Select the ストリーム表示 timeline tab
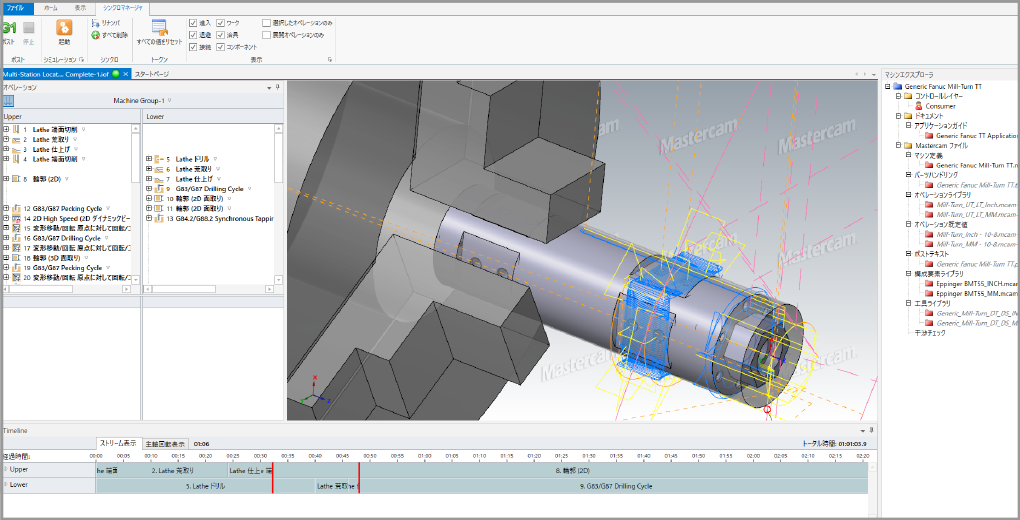Viewport: 1020px width, 520px height. tap(118, 443)
